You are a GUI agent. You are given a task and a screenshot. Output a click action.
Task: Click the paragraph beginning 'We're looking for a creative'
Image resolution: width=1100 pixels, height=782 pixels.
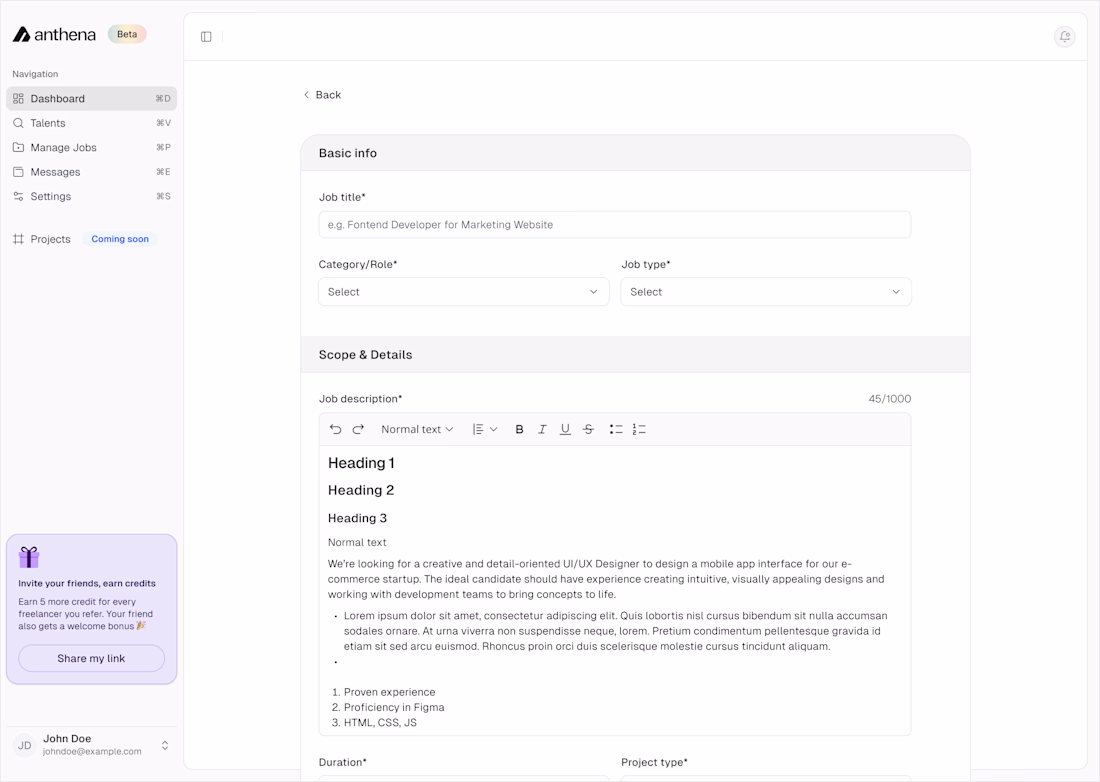(x=606, y=579)
